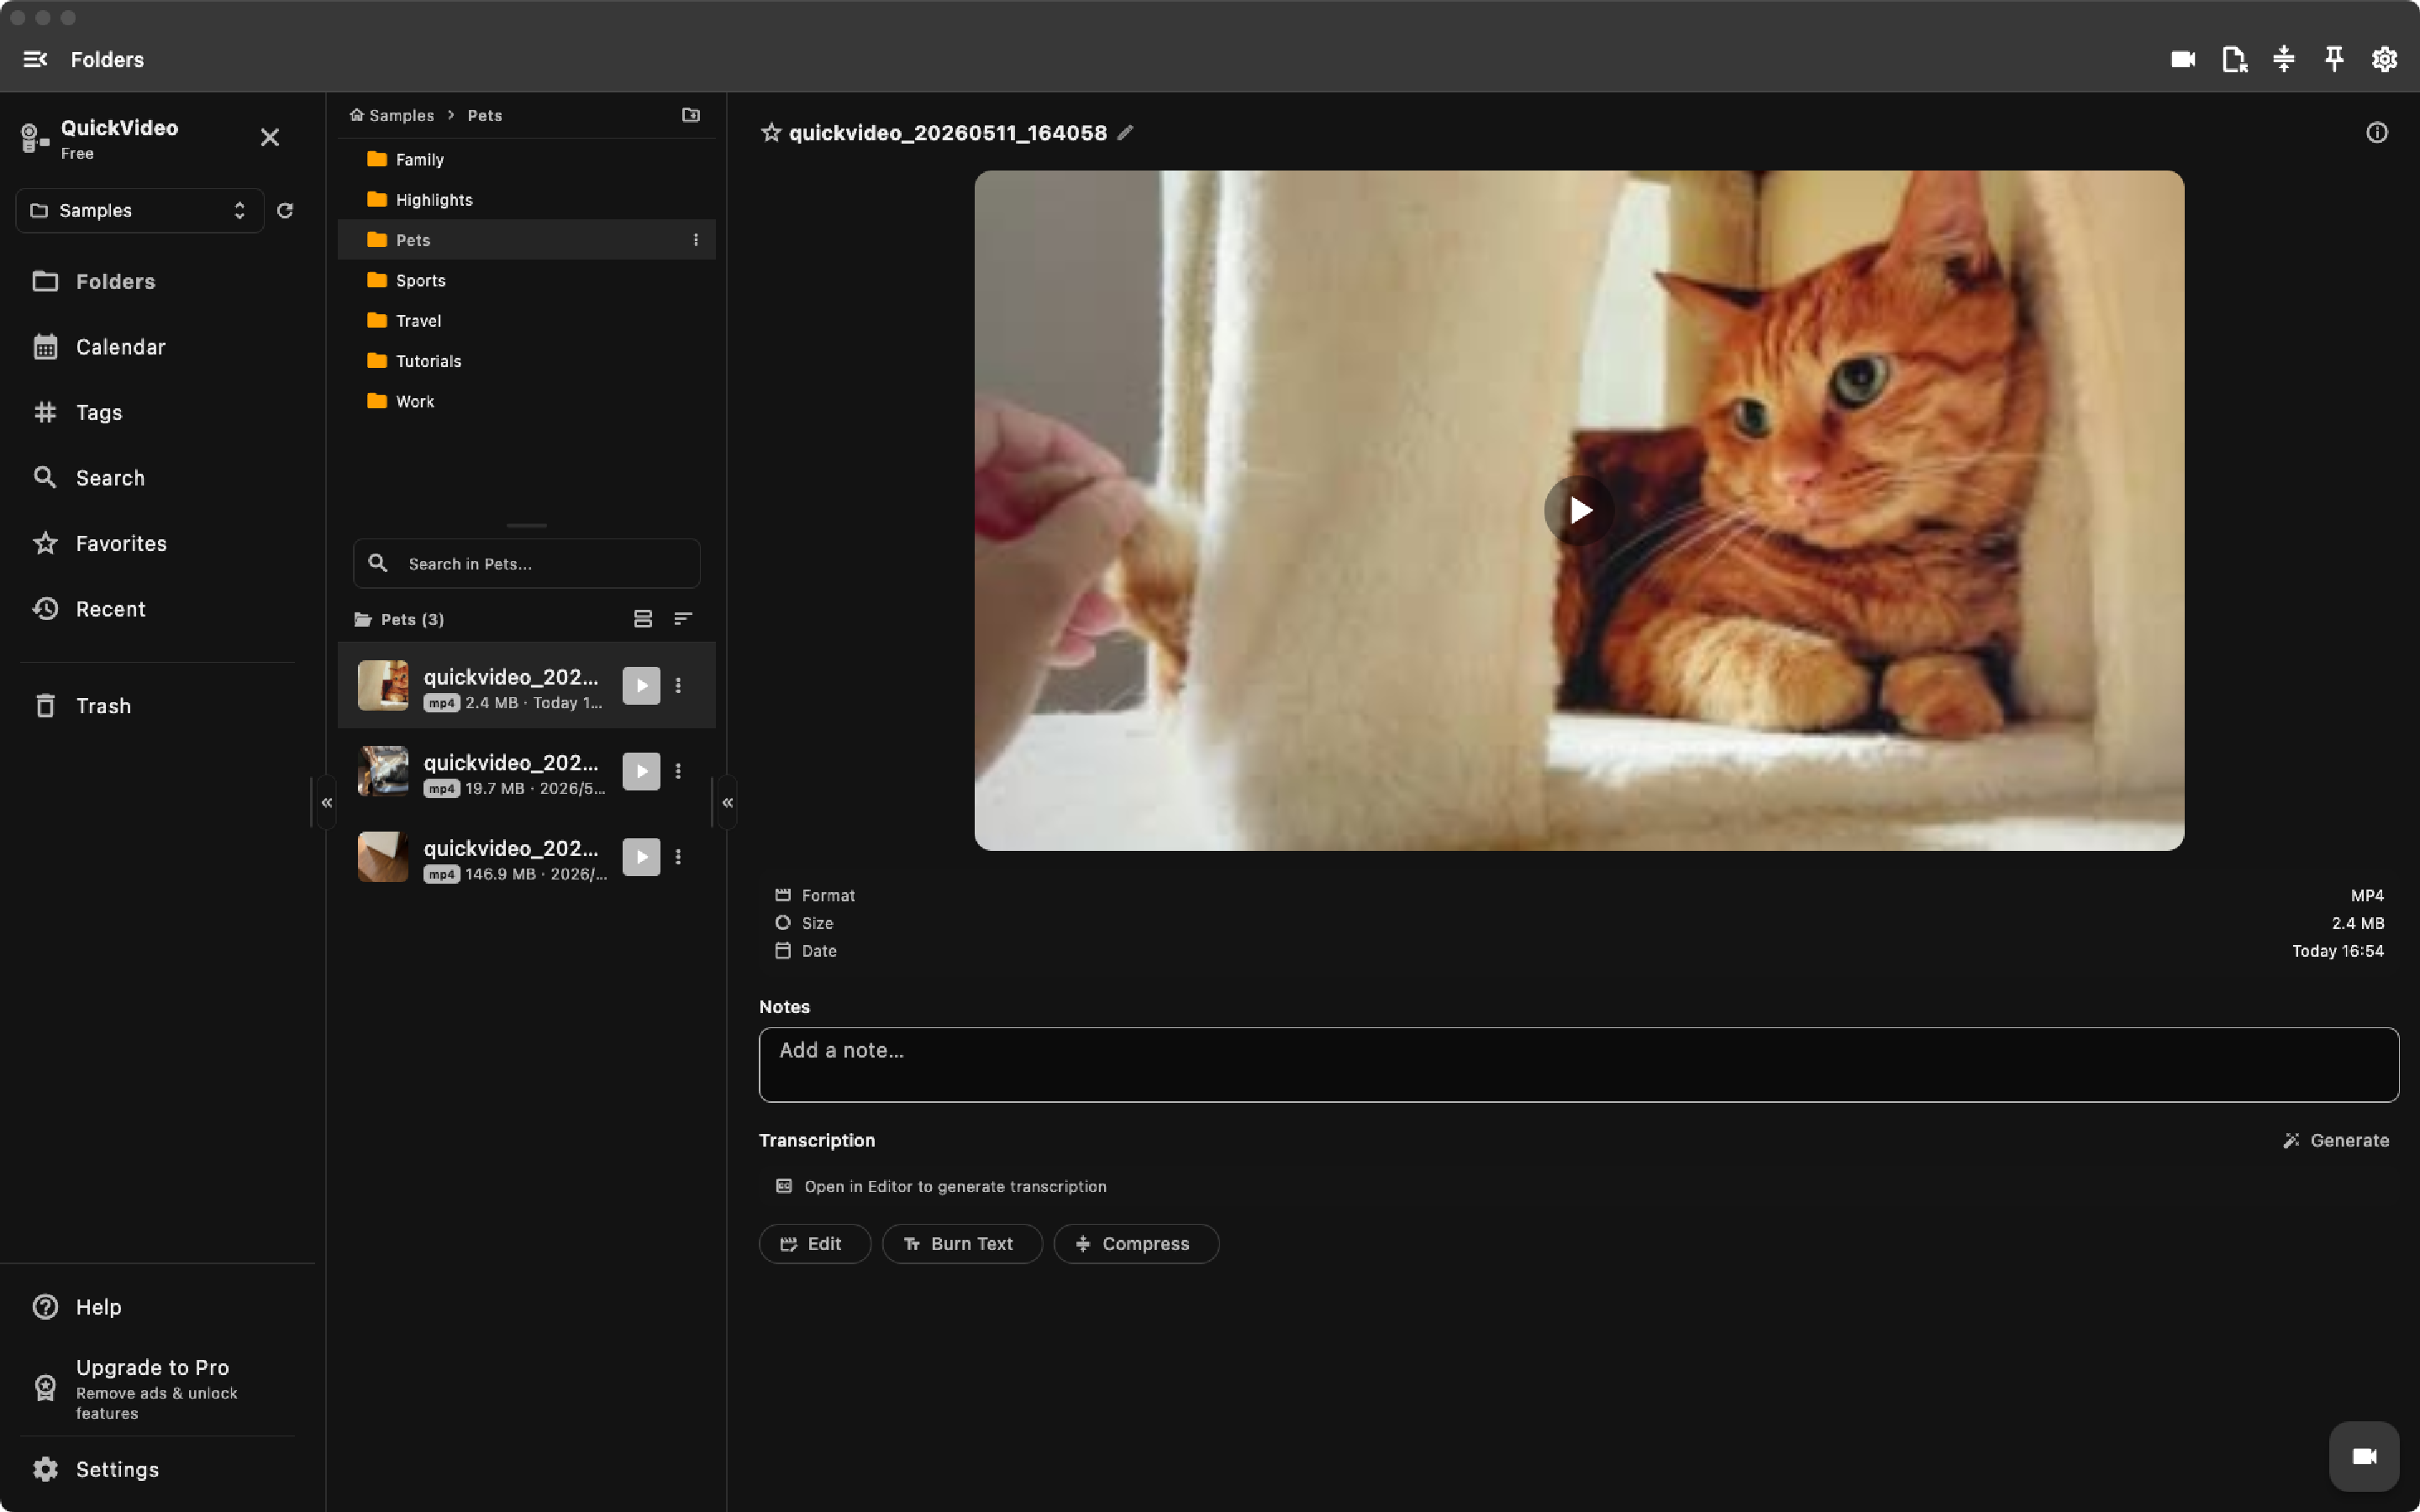
Task: Click Generate transcription
Action: point(2336,1141)
